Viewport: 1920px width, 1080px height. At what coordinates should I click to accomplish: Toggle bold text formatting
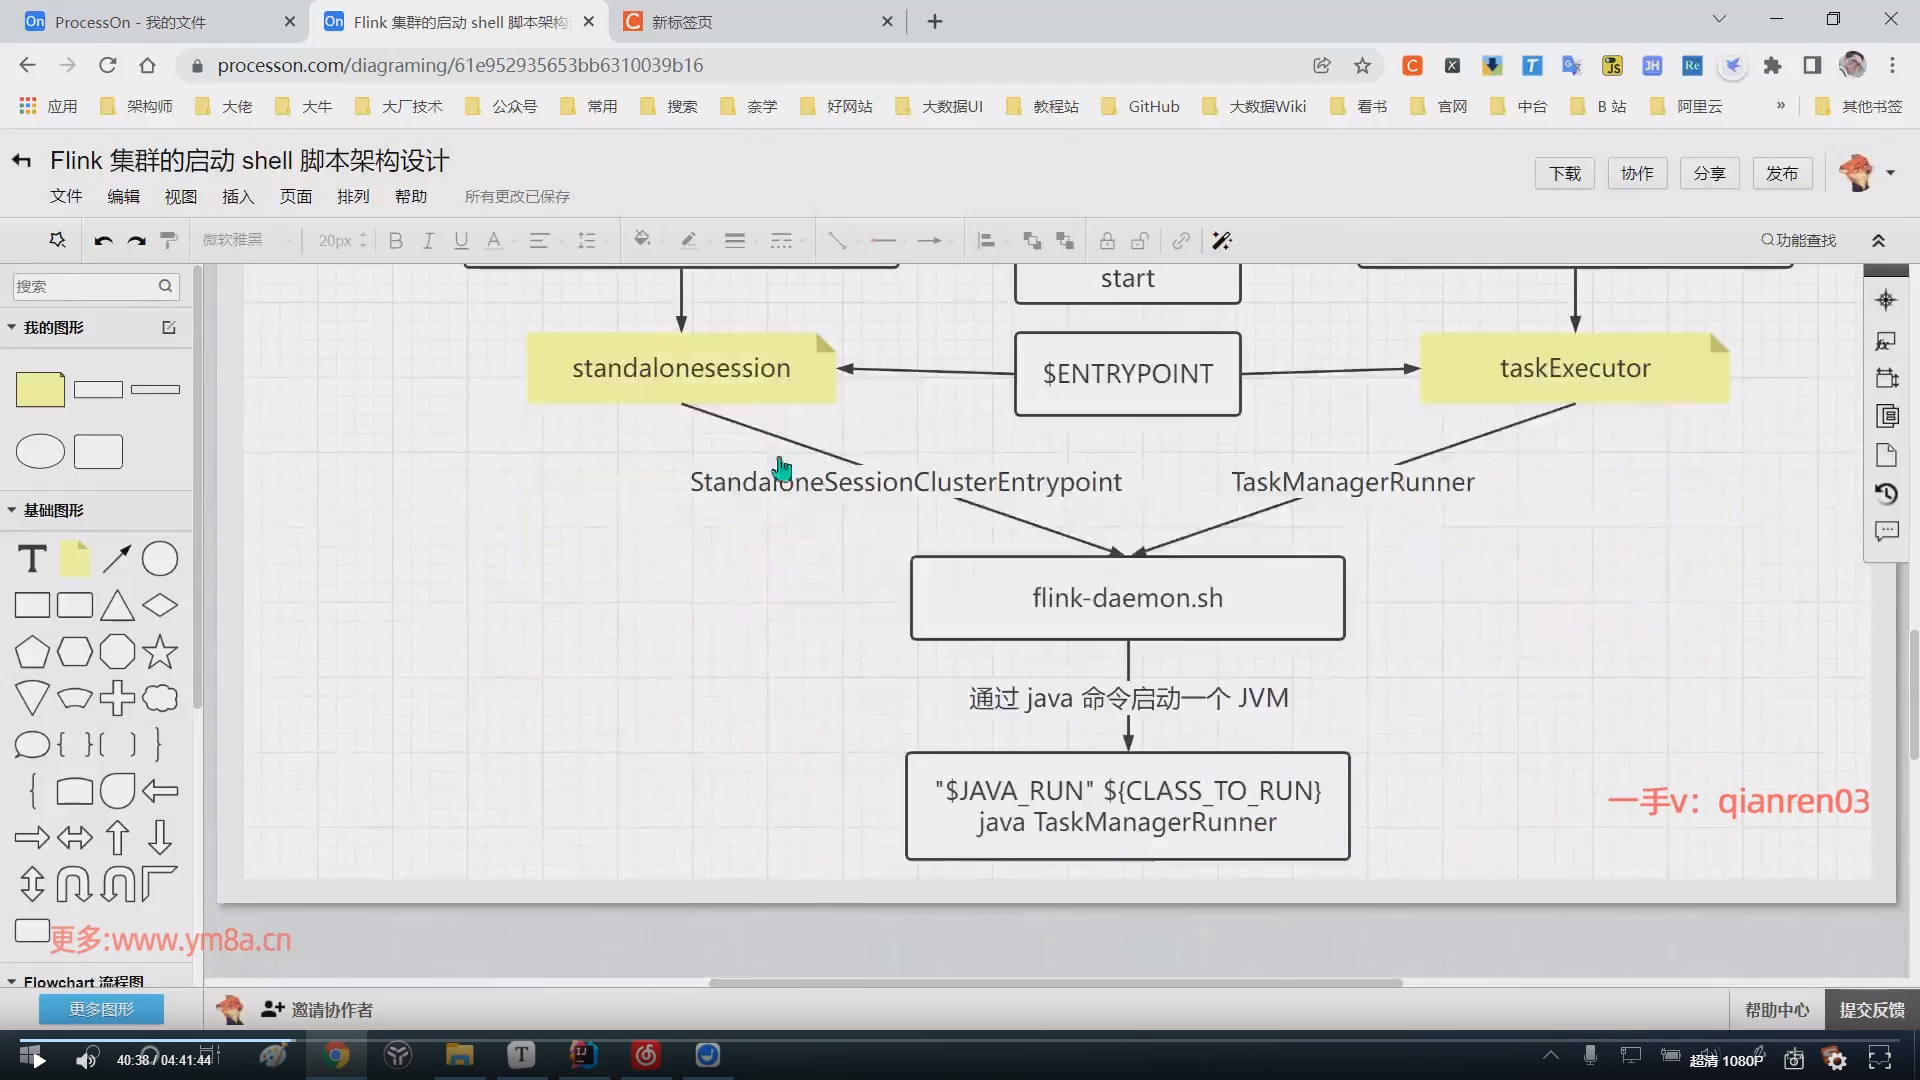pyautogui.click(x=396, y=241)
